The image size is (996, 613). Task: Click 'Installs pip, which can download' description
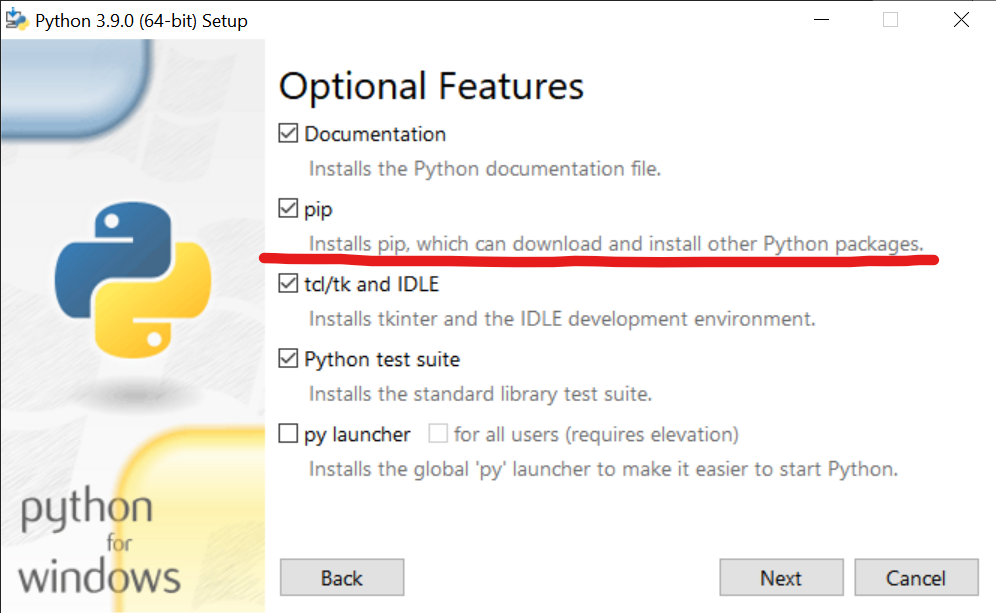616,244
